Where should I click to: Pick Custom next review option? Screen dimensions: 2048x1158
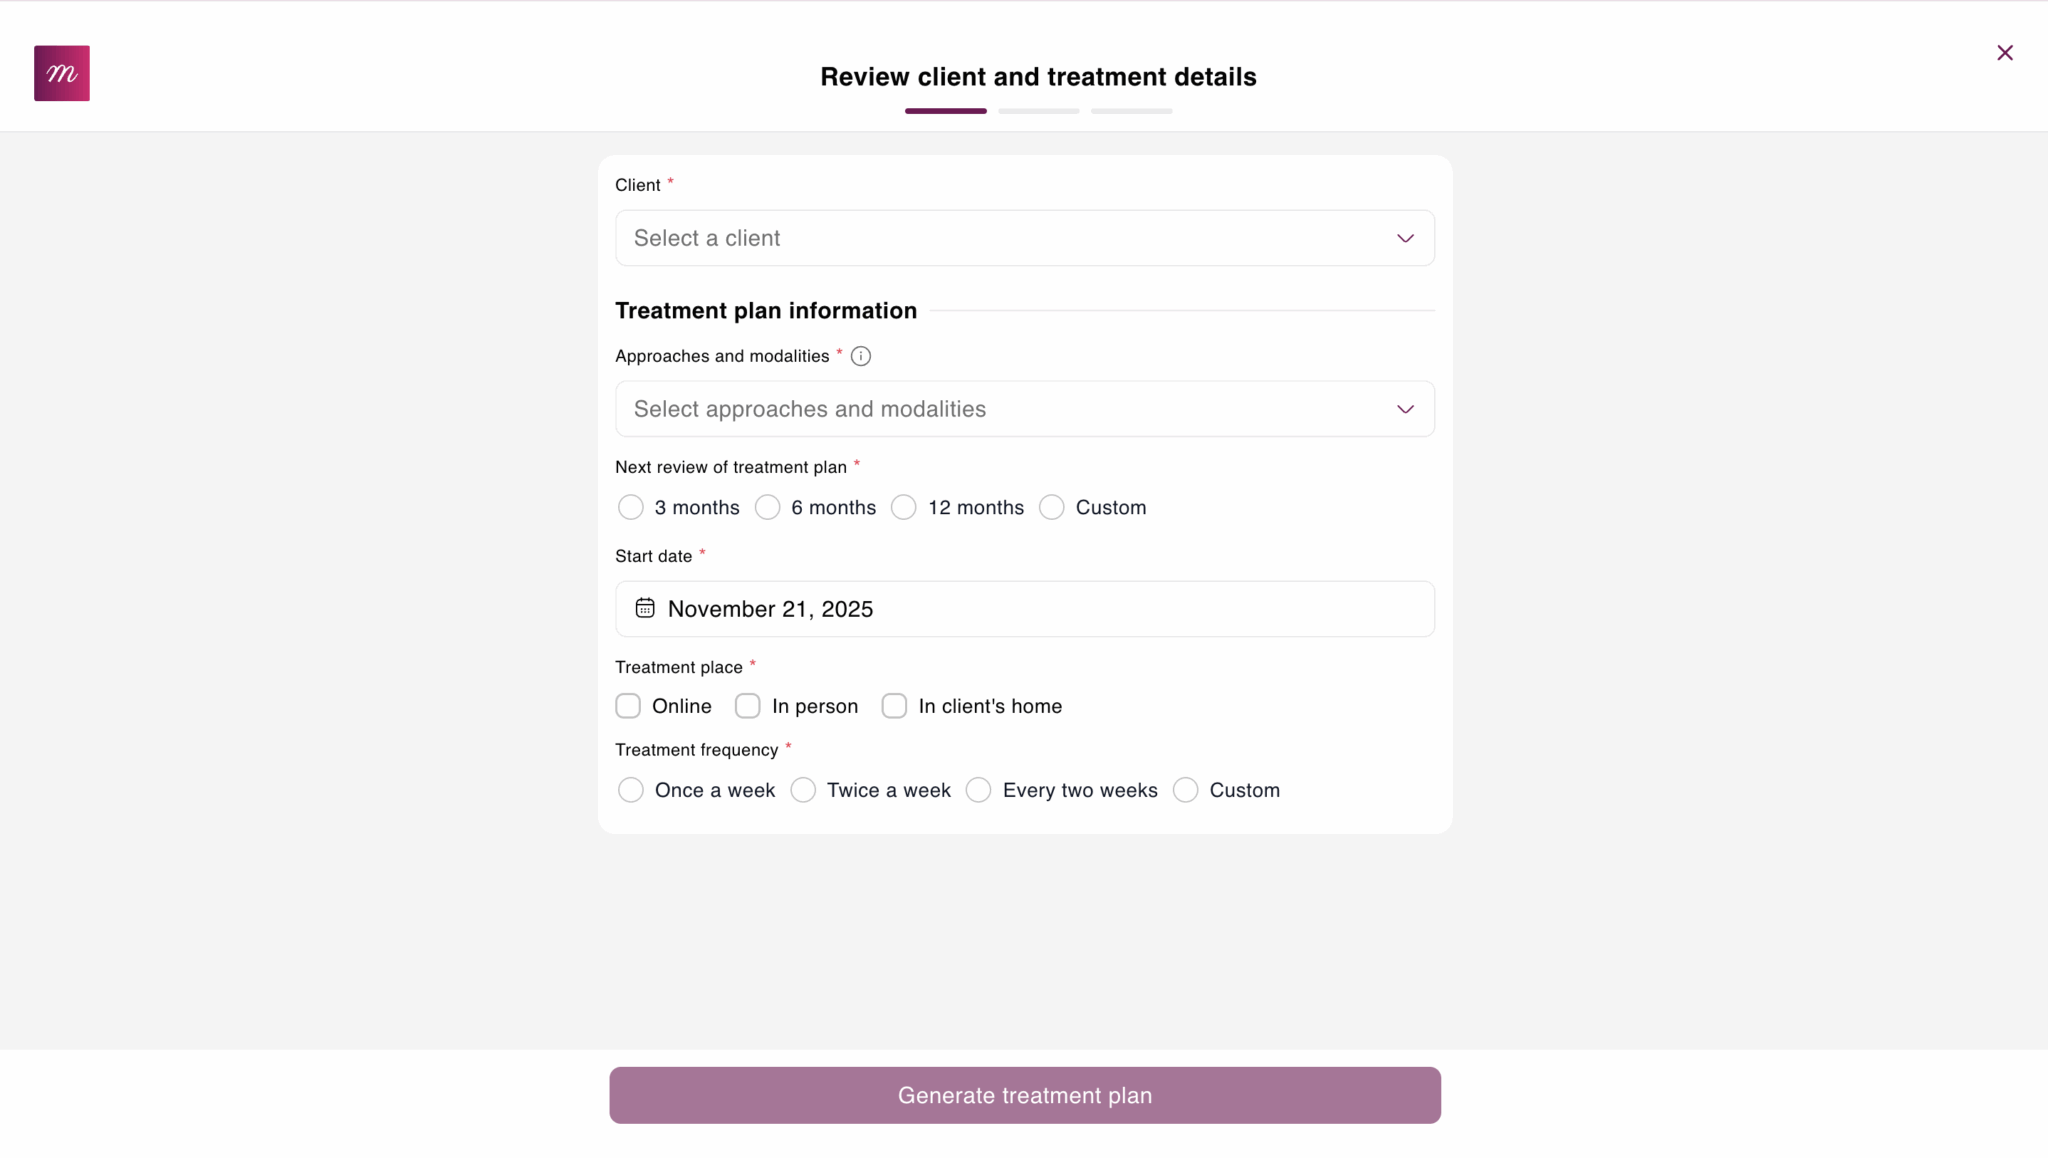[x=1051, y=507]
